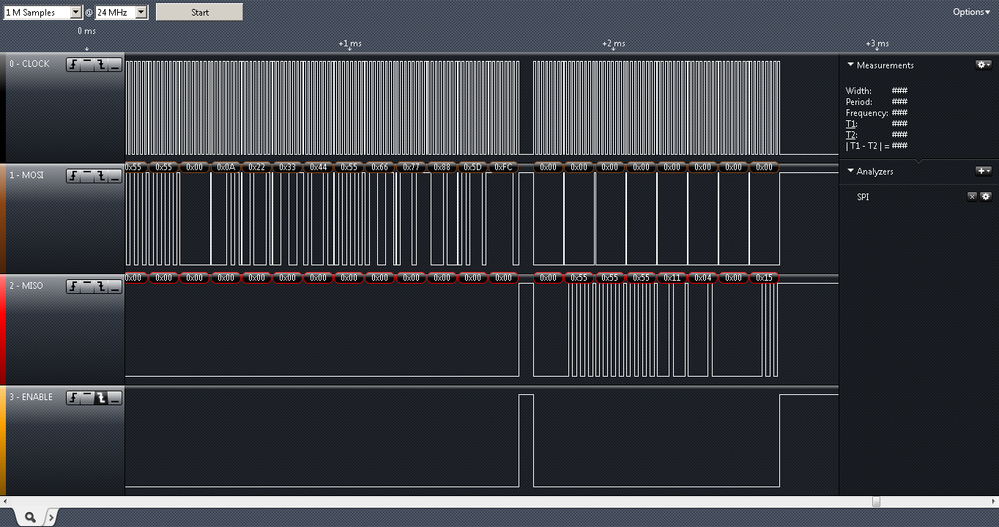Set high level trigger on CLOCK channel
Screen dimensions: 999x527
click(87, 64)
